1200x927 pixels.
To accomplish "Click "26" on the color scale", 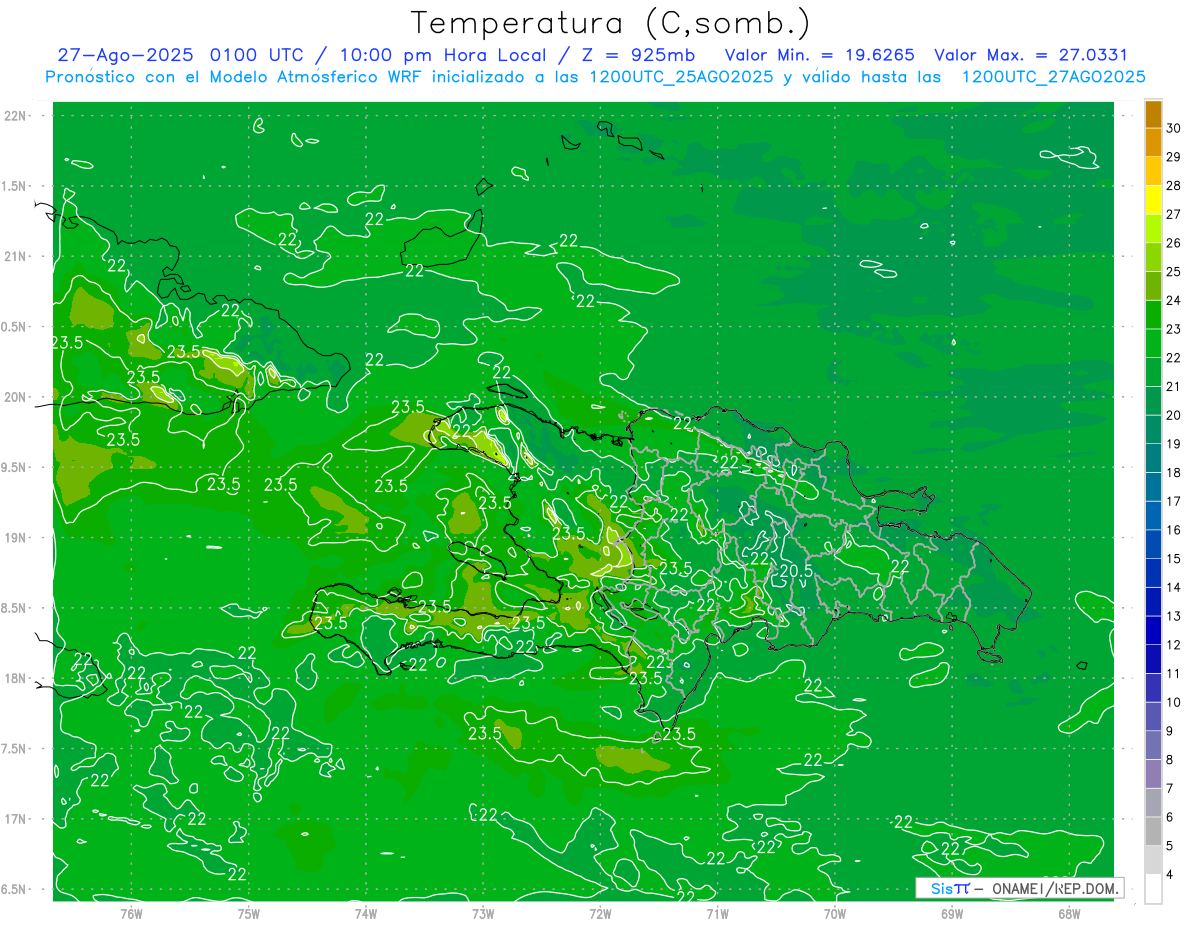I will click(x=1174, y=243).
